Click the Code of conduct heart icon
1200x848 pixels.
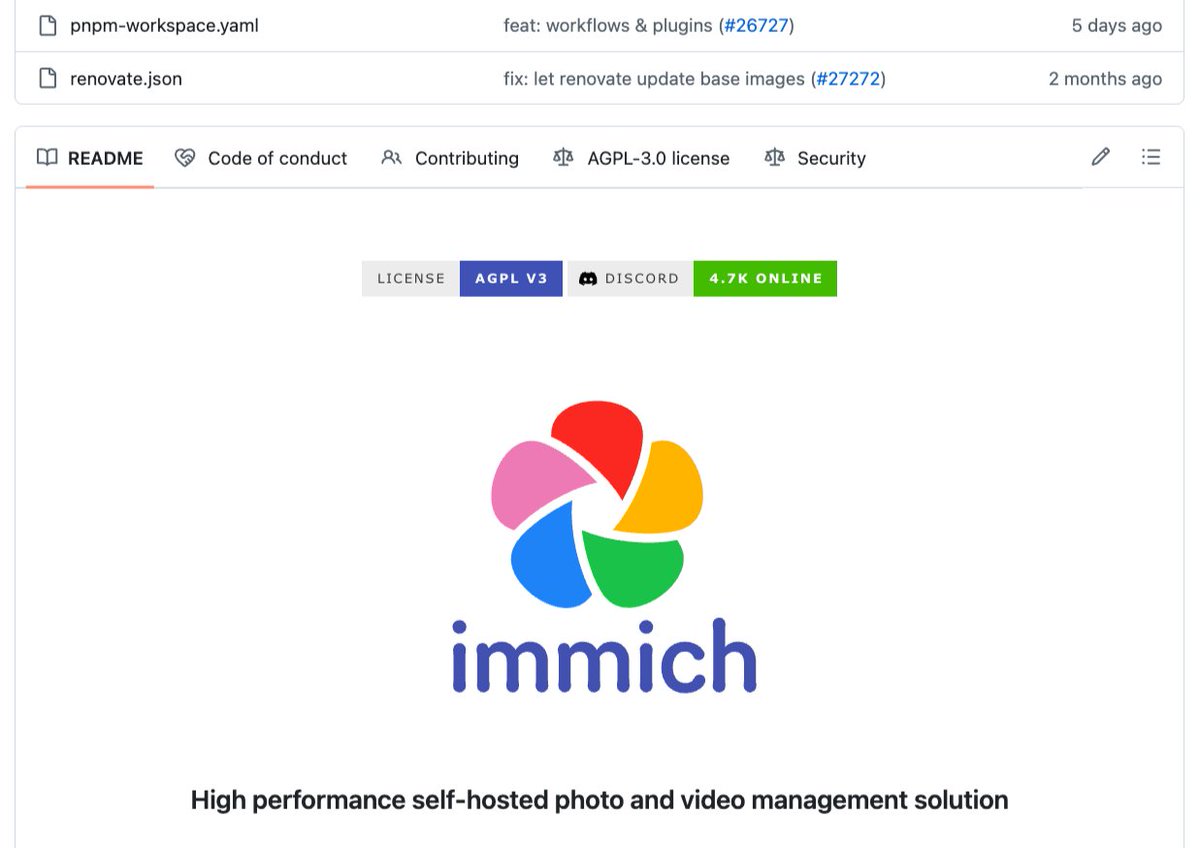coord(185,158)
